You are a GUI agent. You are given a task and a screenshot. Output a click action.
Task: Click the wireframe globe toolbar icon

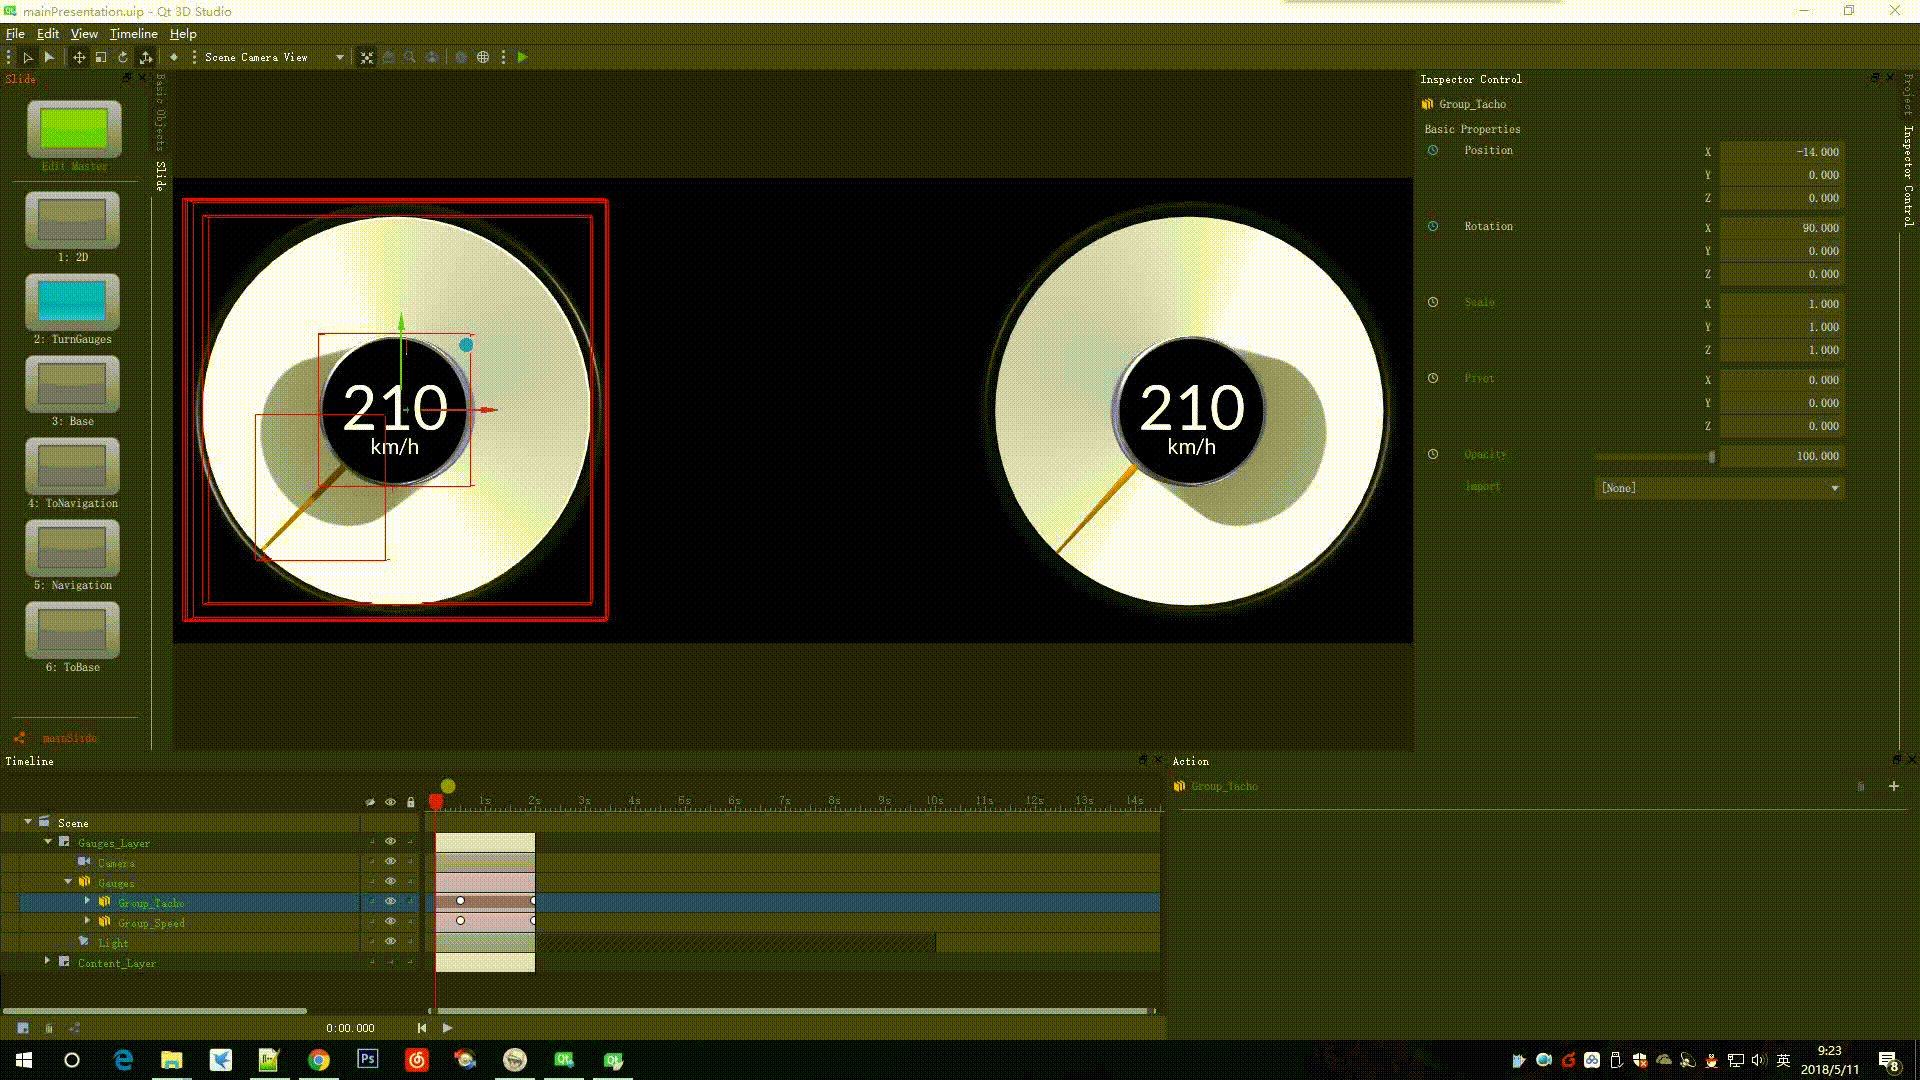point(483,57)
